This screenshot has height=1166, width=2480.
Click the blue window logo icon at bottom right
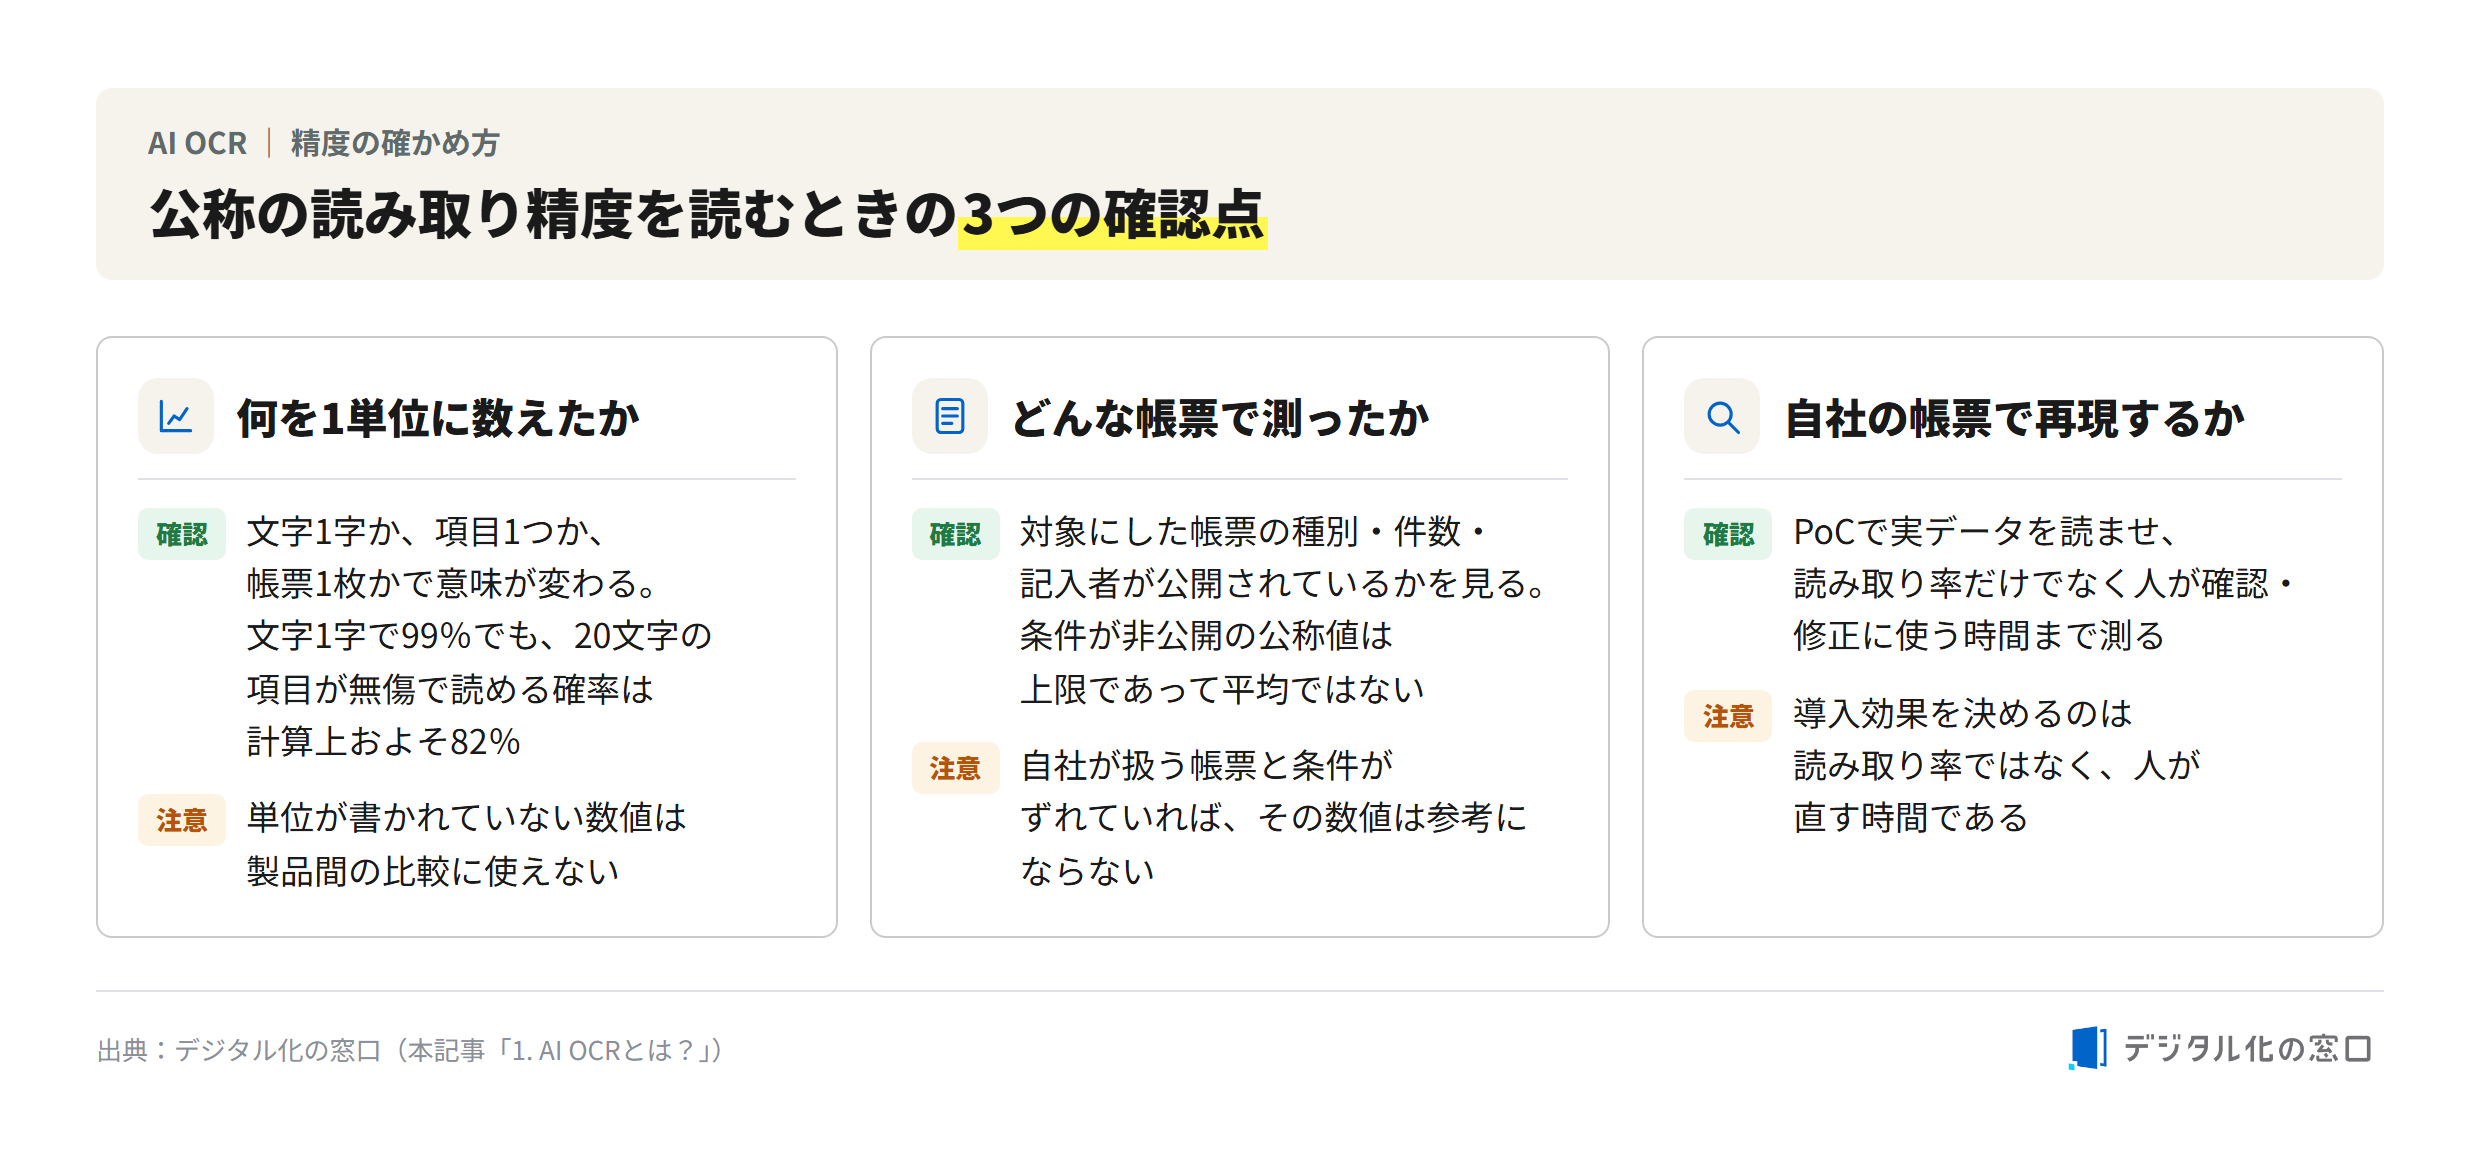coord(2087,1048)
